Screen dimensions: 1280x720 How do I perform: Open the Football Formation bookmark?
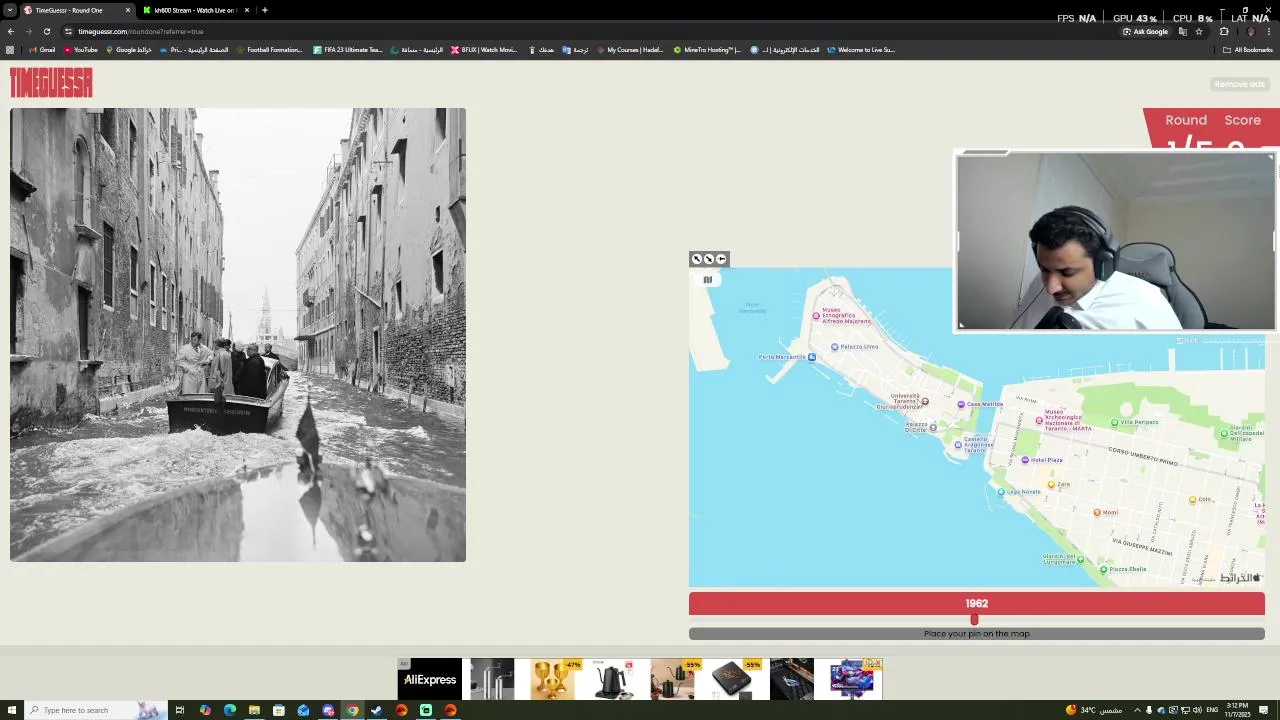(269, 50)
